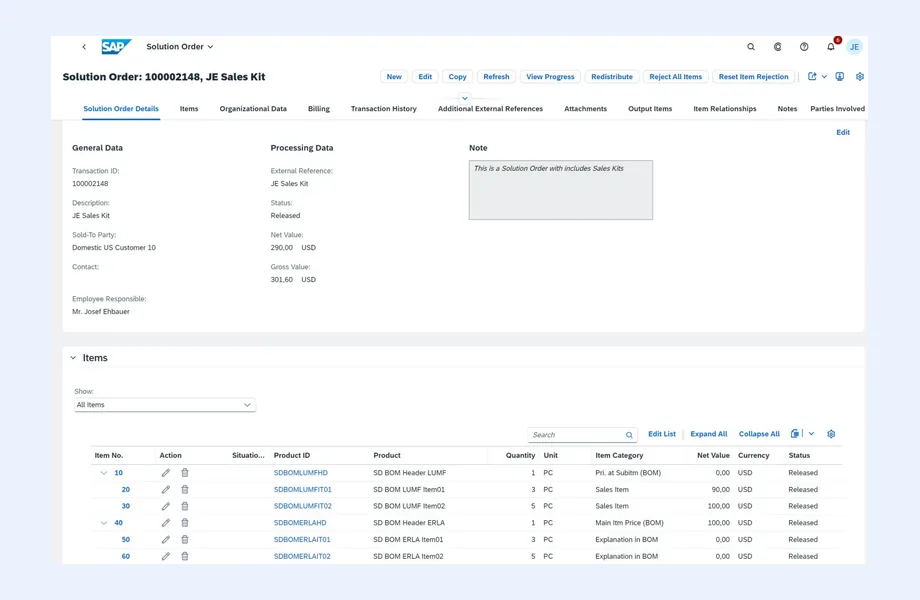Open product link SDBOMERLAHD
The image size is (920, 600).
point(300,523)
